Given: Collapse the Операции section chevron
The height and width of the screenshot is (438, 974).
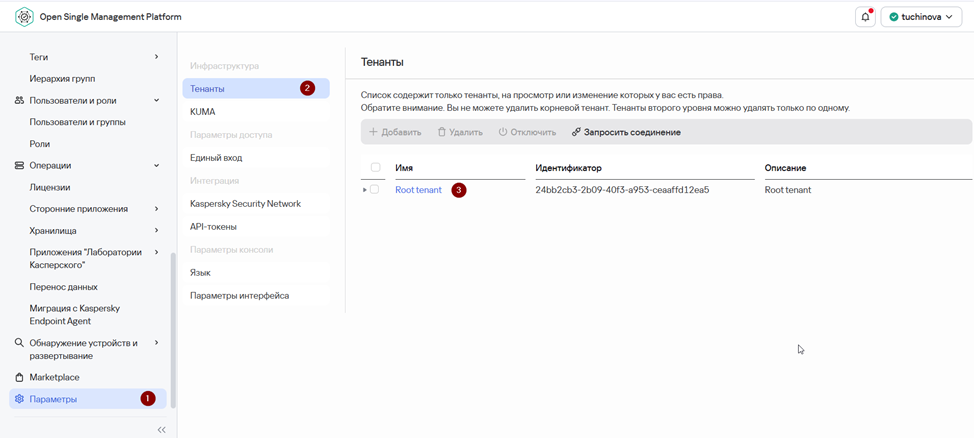Looking at the screenshot, I should (157, 165).
